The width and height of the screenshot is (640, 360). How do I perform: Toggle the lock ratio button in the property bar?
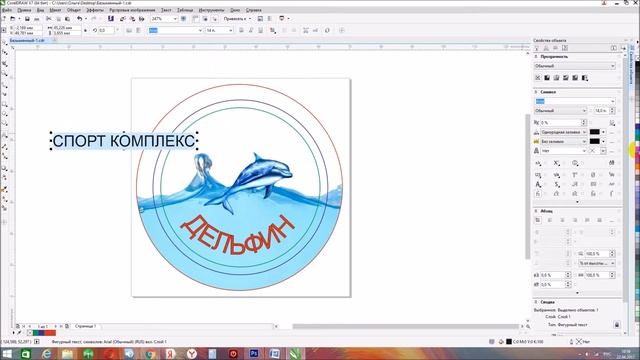[x=85, y=30]
